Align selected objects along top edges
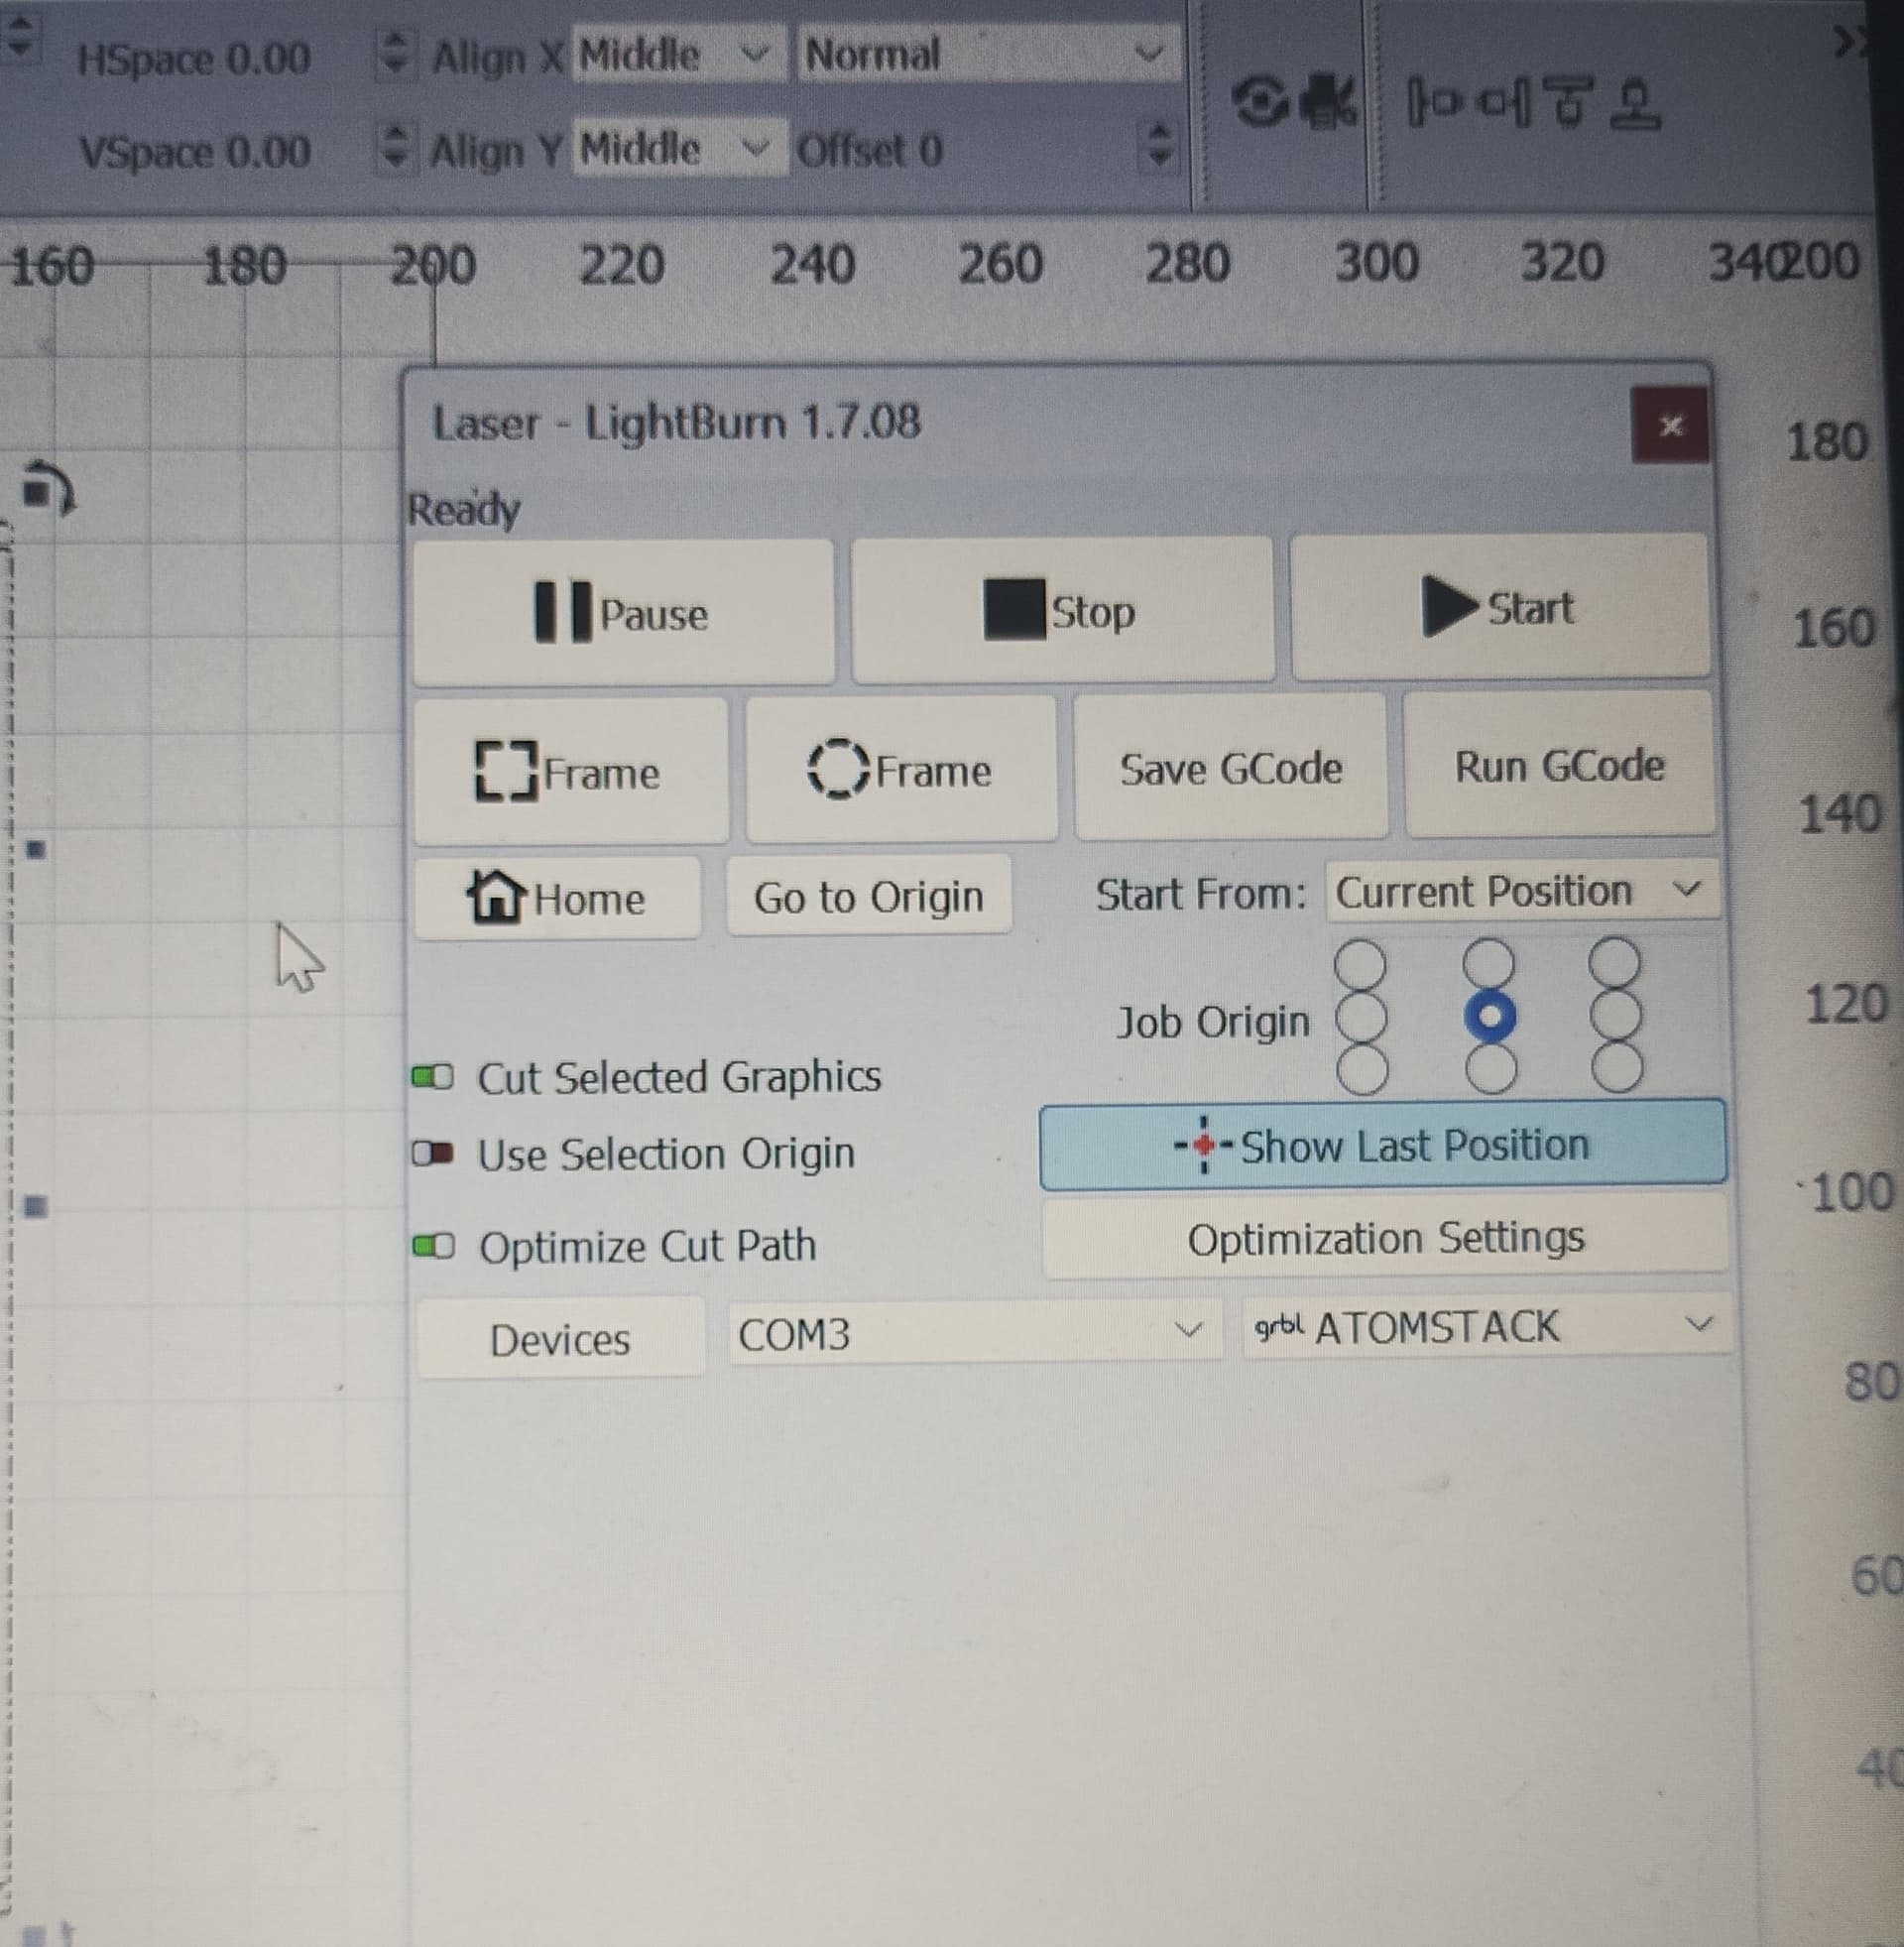1904x1947 pixels. [1569, 103]
